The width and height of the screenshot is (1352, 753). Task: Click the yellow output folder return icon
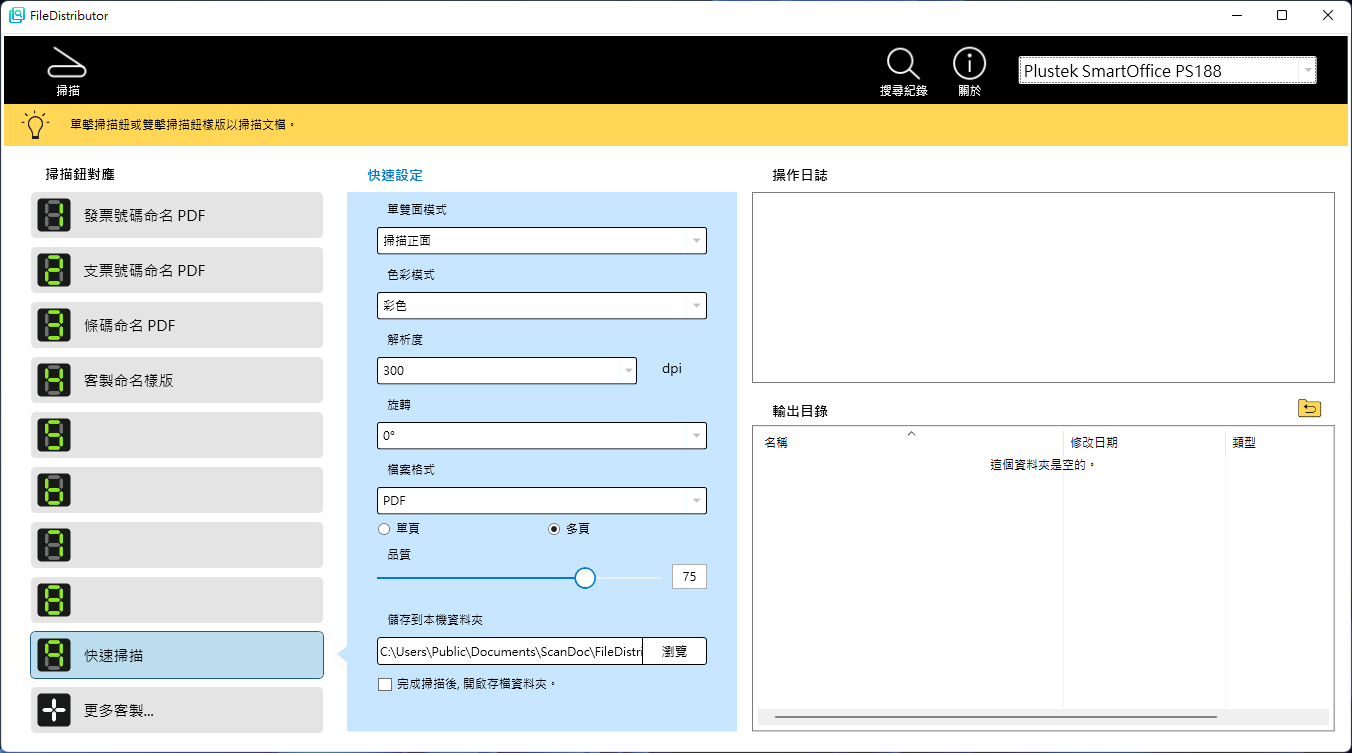1309,408
